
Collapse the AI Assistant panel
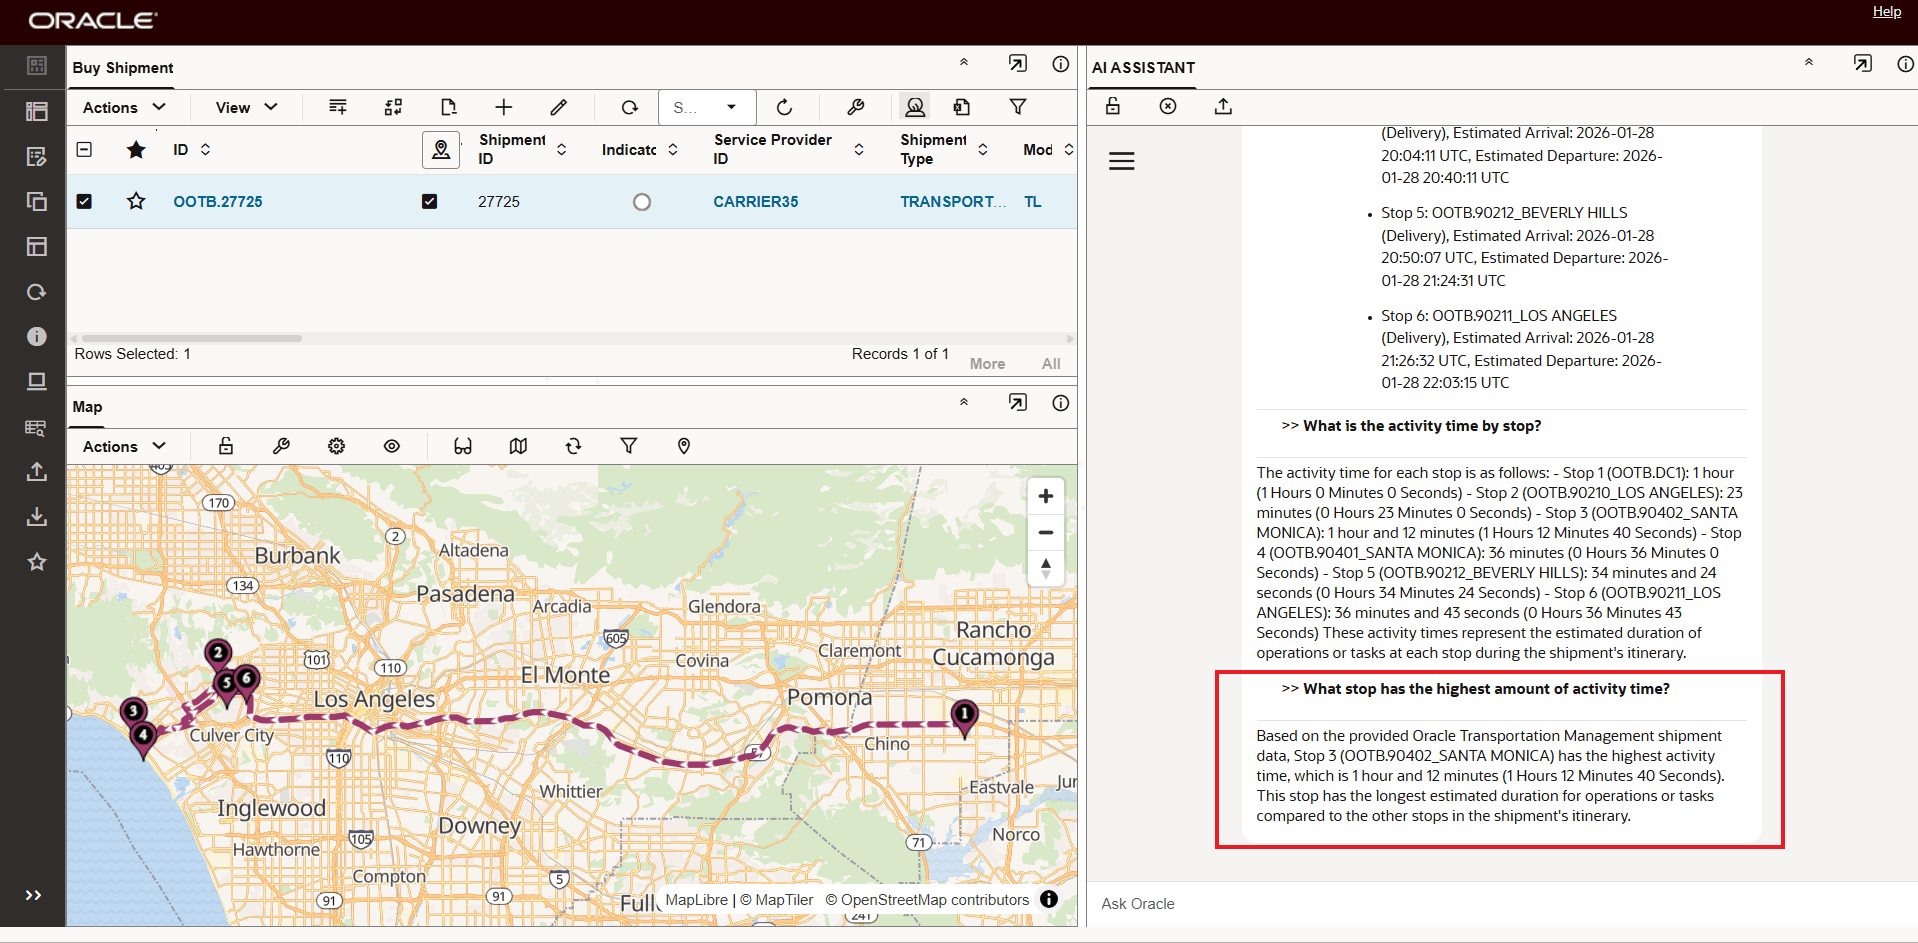[x=1808, y=63]
